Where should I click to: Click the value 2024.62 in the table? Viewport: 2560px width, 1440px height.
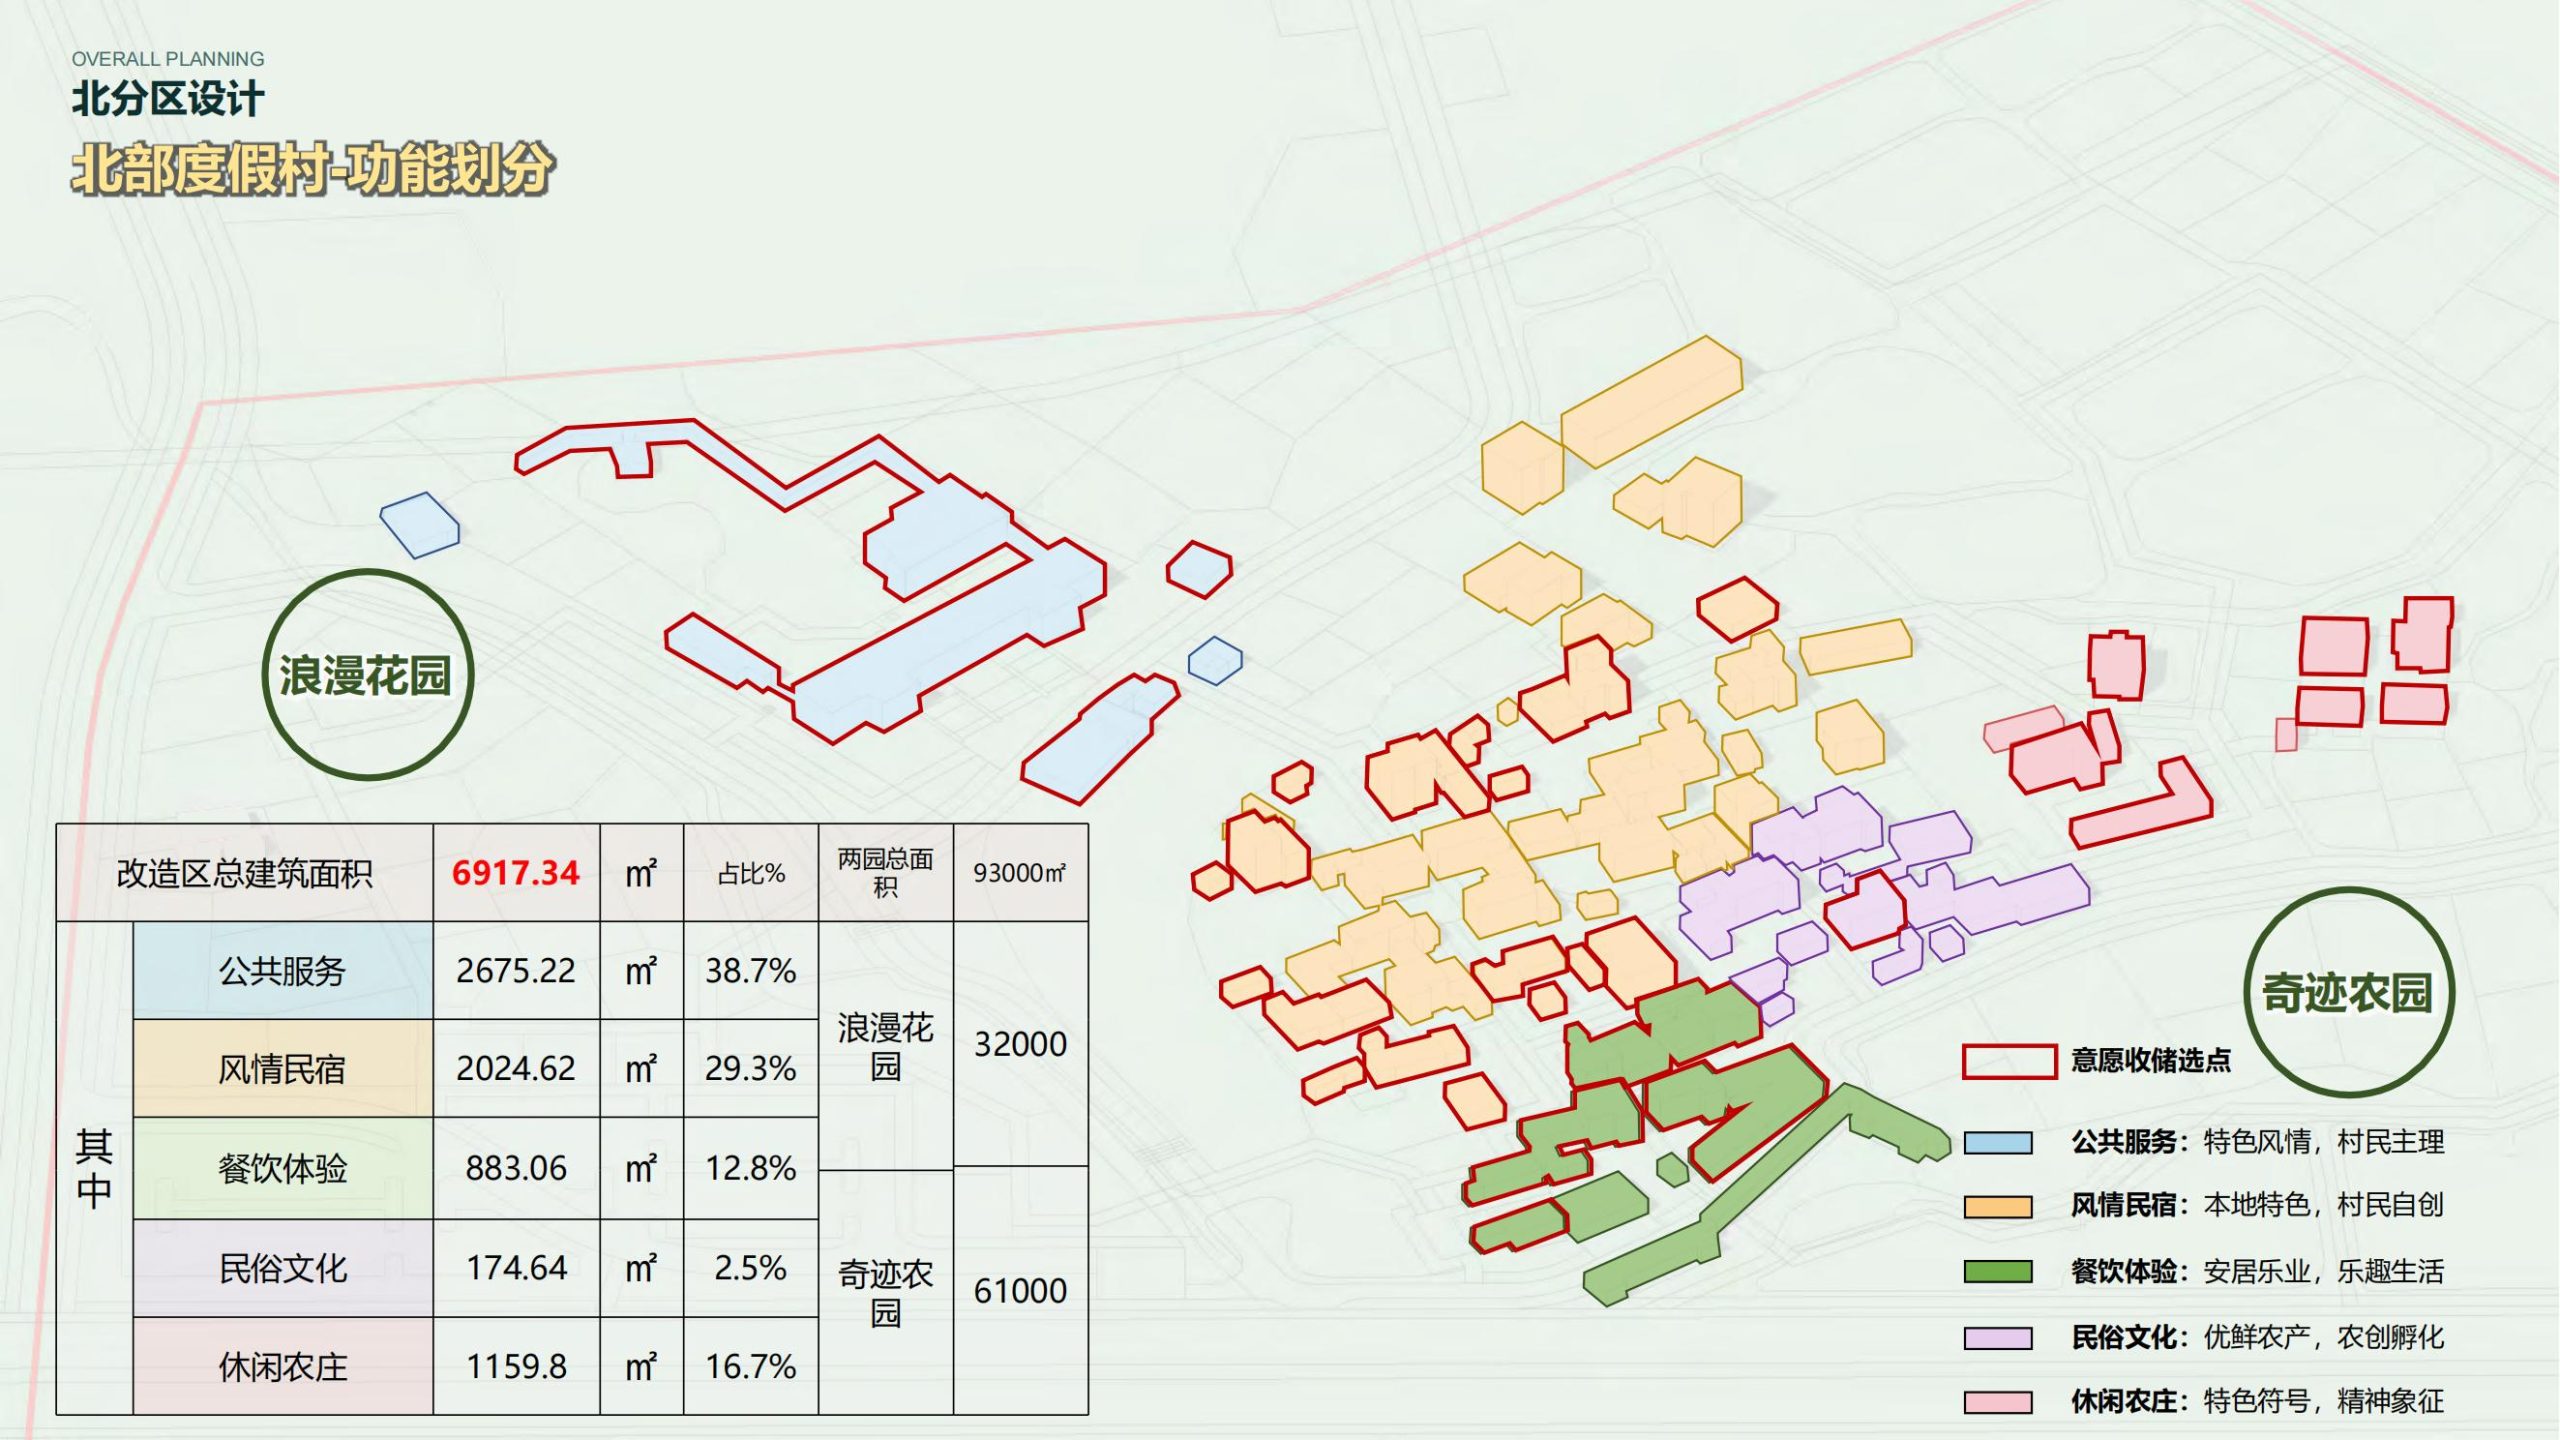click(x=516, y=1068)
